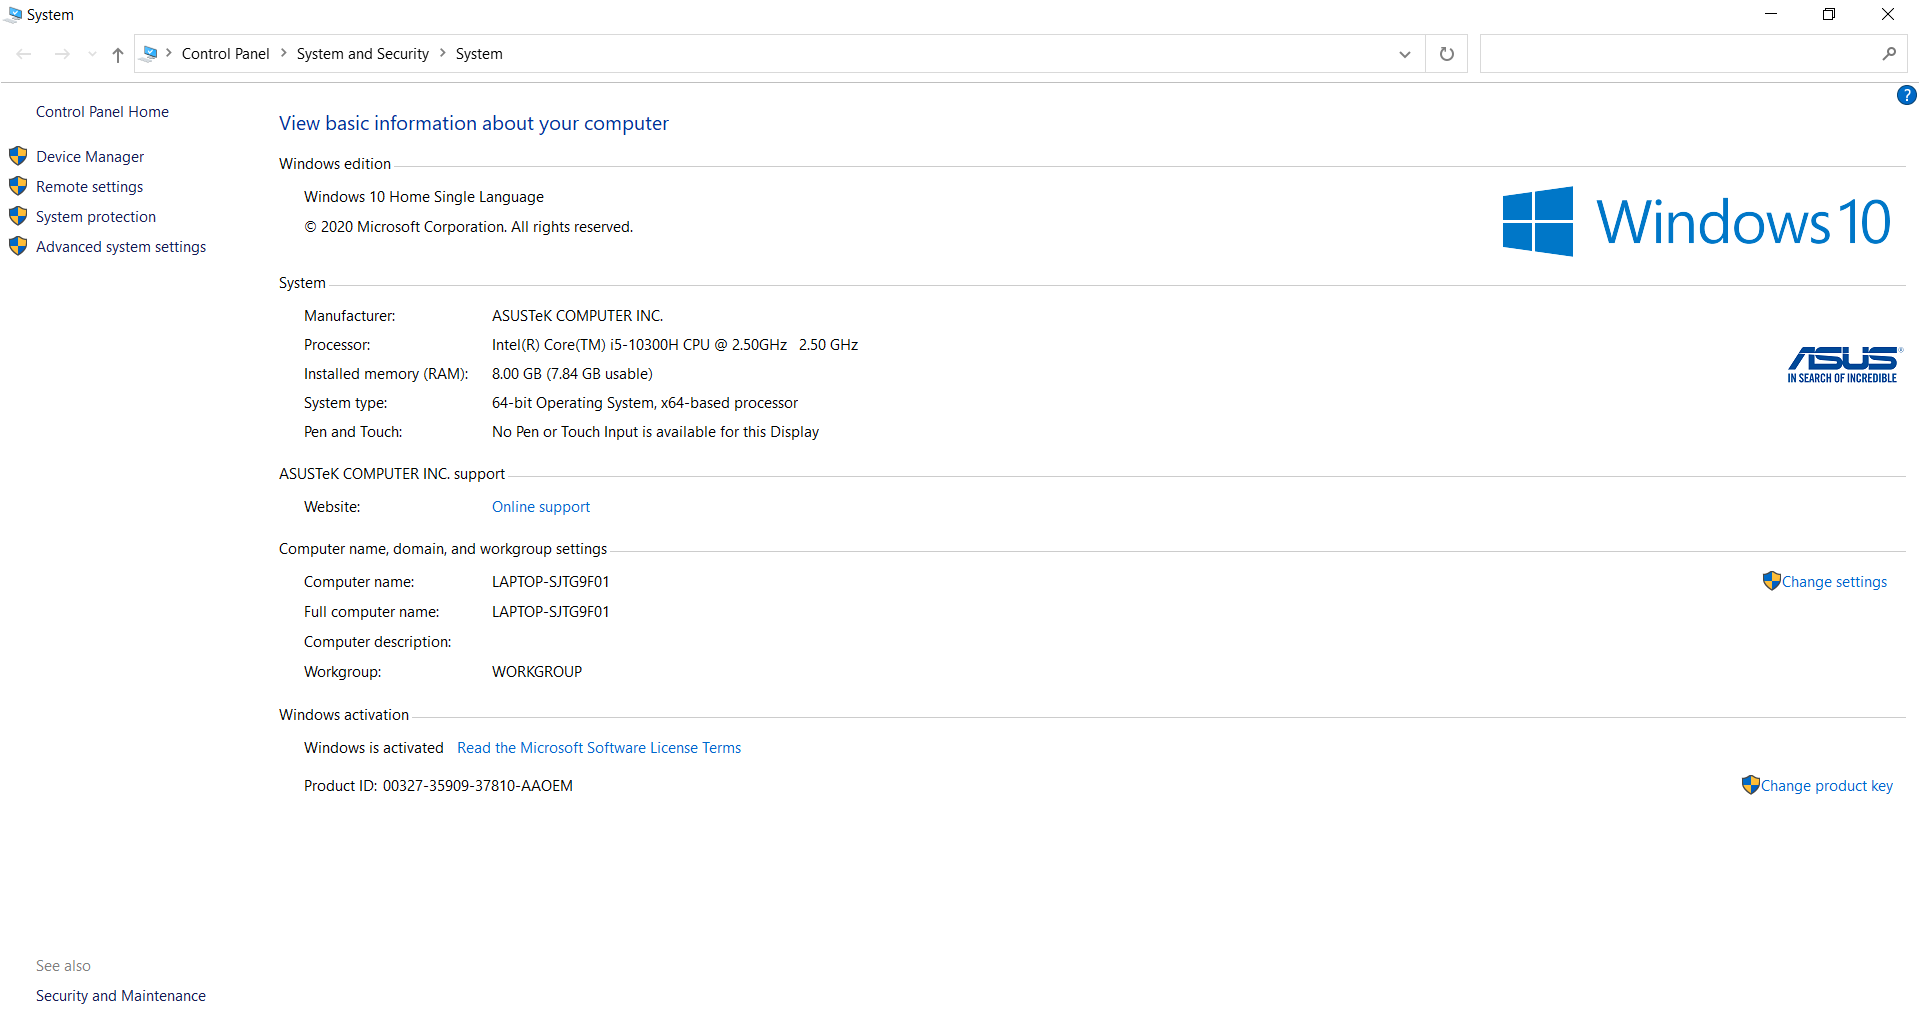
Task: Select computer name LAPTOP-SJTG9F01 in Computer name row
Action: 550,582
